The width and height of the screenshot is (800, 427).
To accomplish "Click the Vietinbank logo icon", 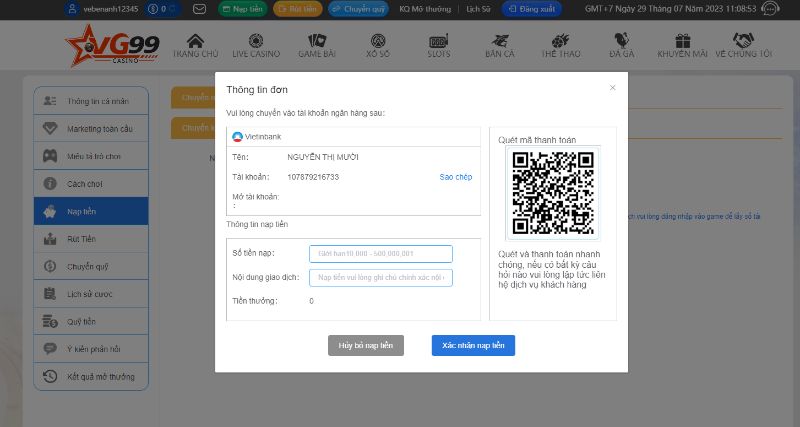I will [x=237, y=137].
